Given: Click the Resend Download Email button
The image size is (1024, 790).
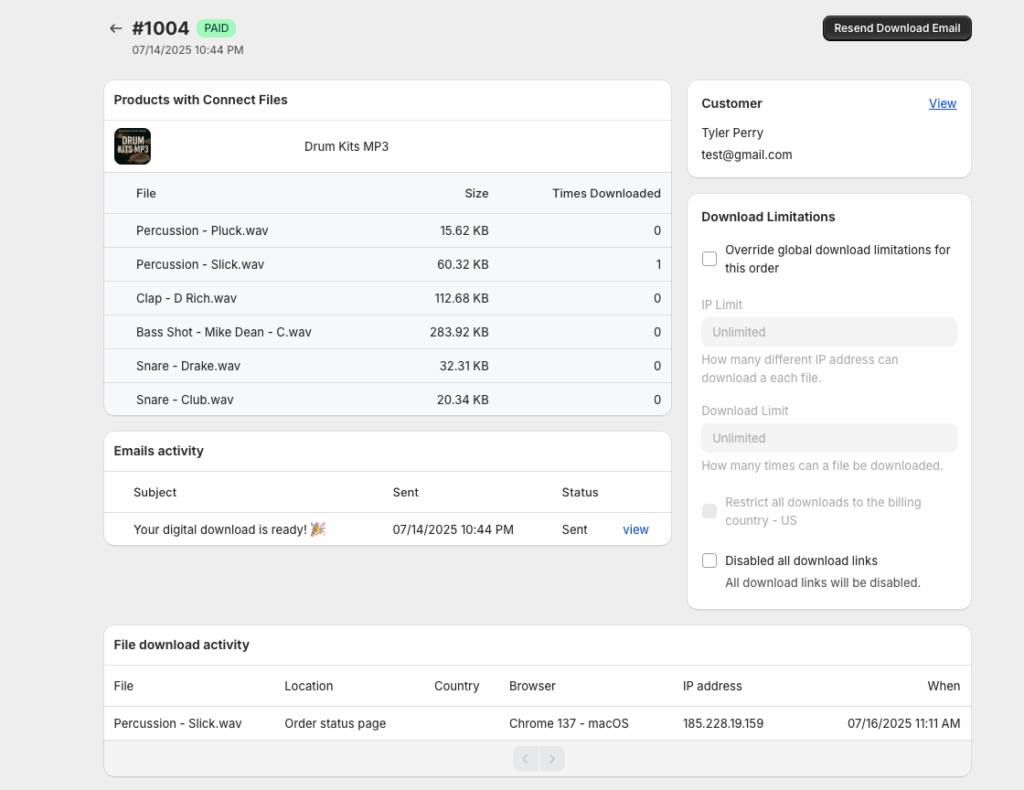Looking at the screenshot, I should pos(897,28).
